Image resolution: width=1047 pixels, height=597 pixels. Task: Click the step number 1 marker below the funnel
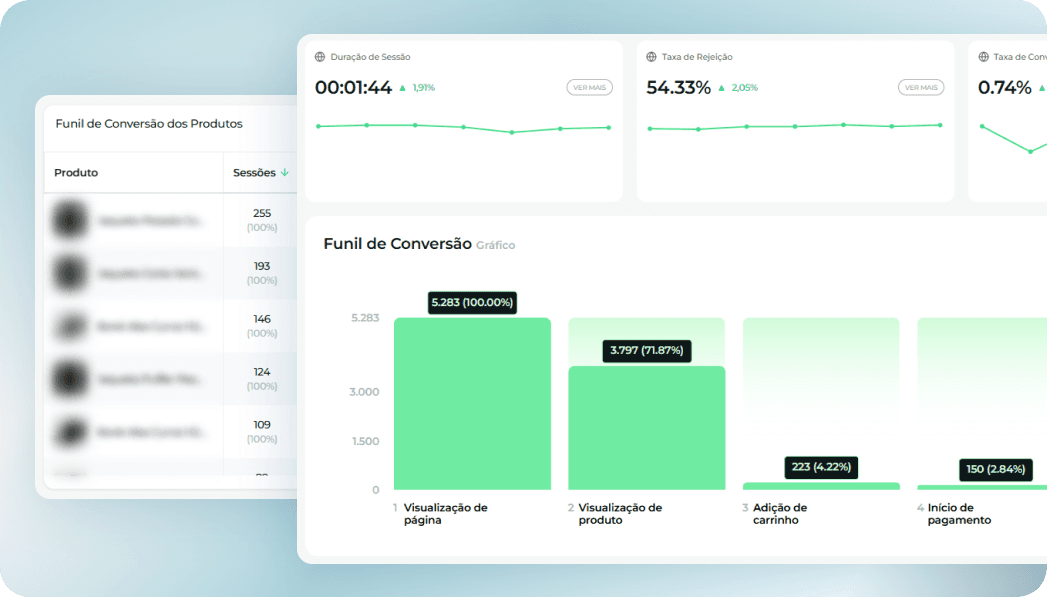click(x=395, y=508)
